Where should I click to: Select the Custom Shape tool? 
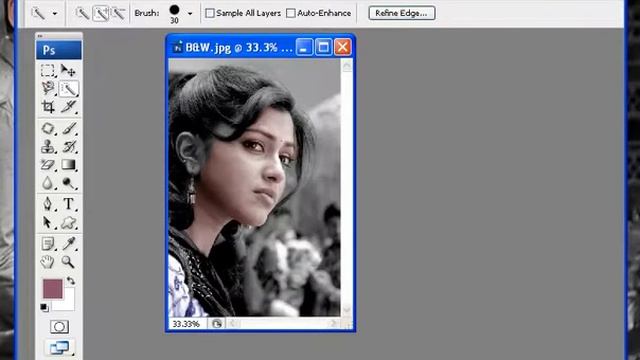coord(68,222)
